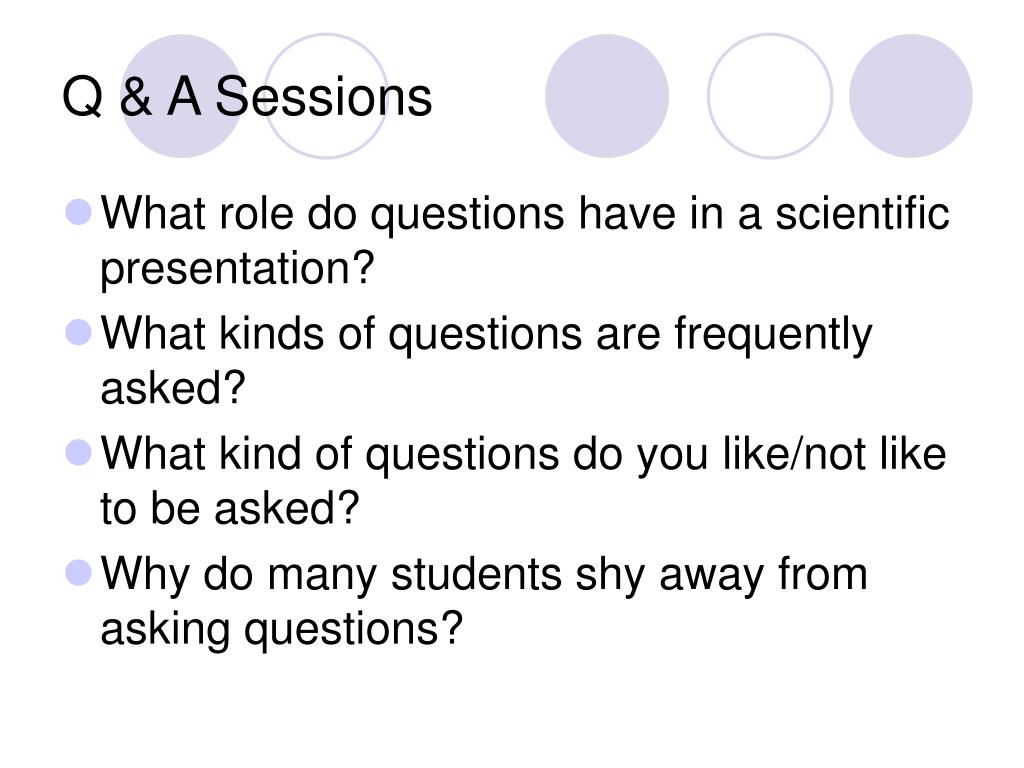The height and width of the screenshot is (768, 1024).
Task: Click the text 'What role do questions have'
Action: (x=388, y=214)
